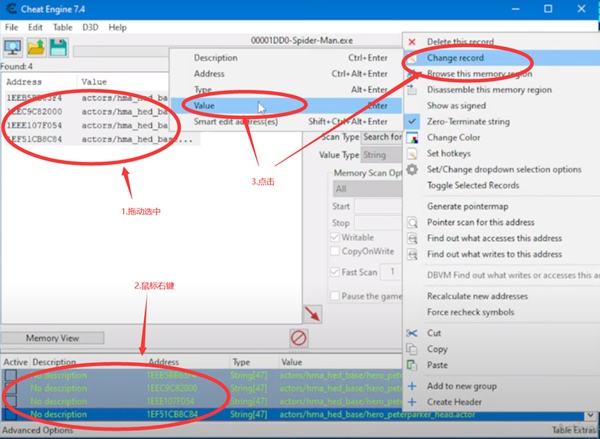Choose Recalculate new addresses
The width and height of the screenshot is (600, 439).
502,296
